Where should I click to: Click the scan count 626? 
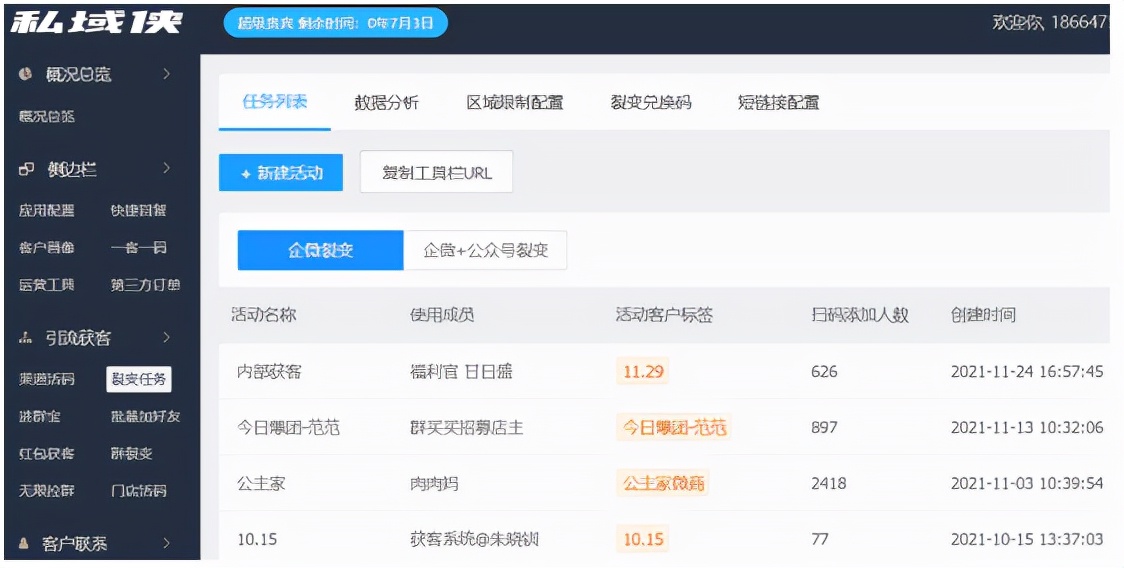pos(824,371)
